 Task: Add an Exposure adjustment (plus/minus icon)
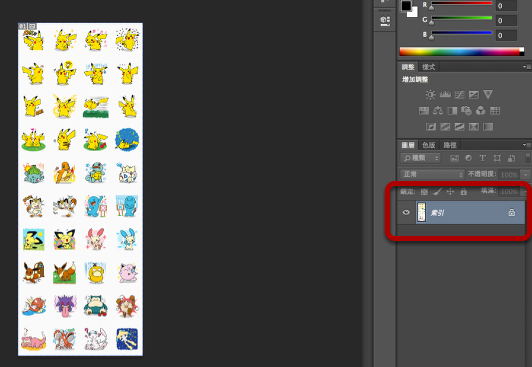[474, 94]
